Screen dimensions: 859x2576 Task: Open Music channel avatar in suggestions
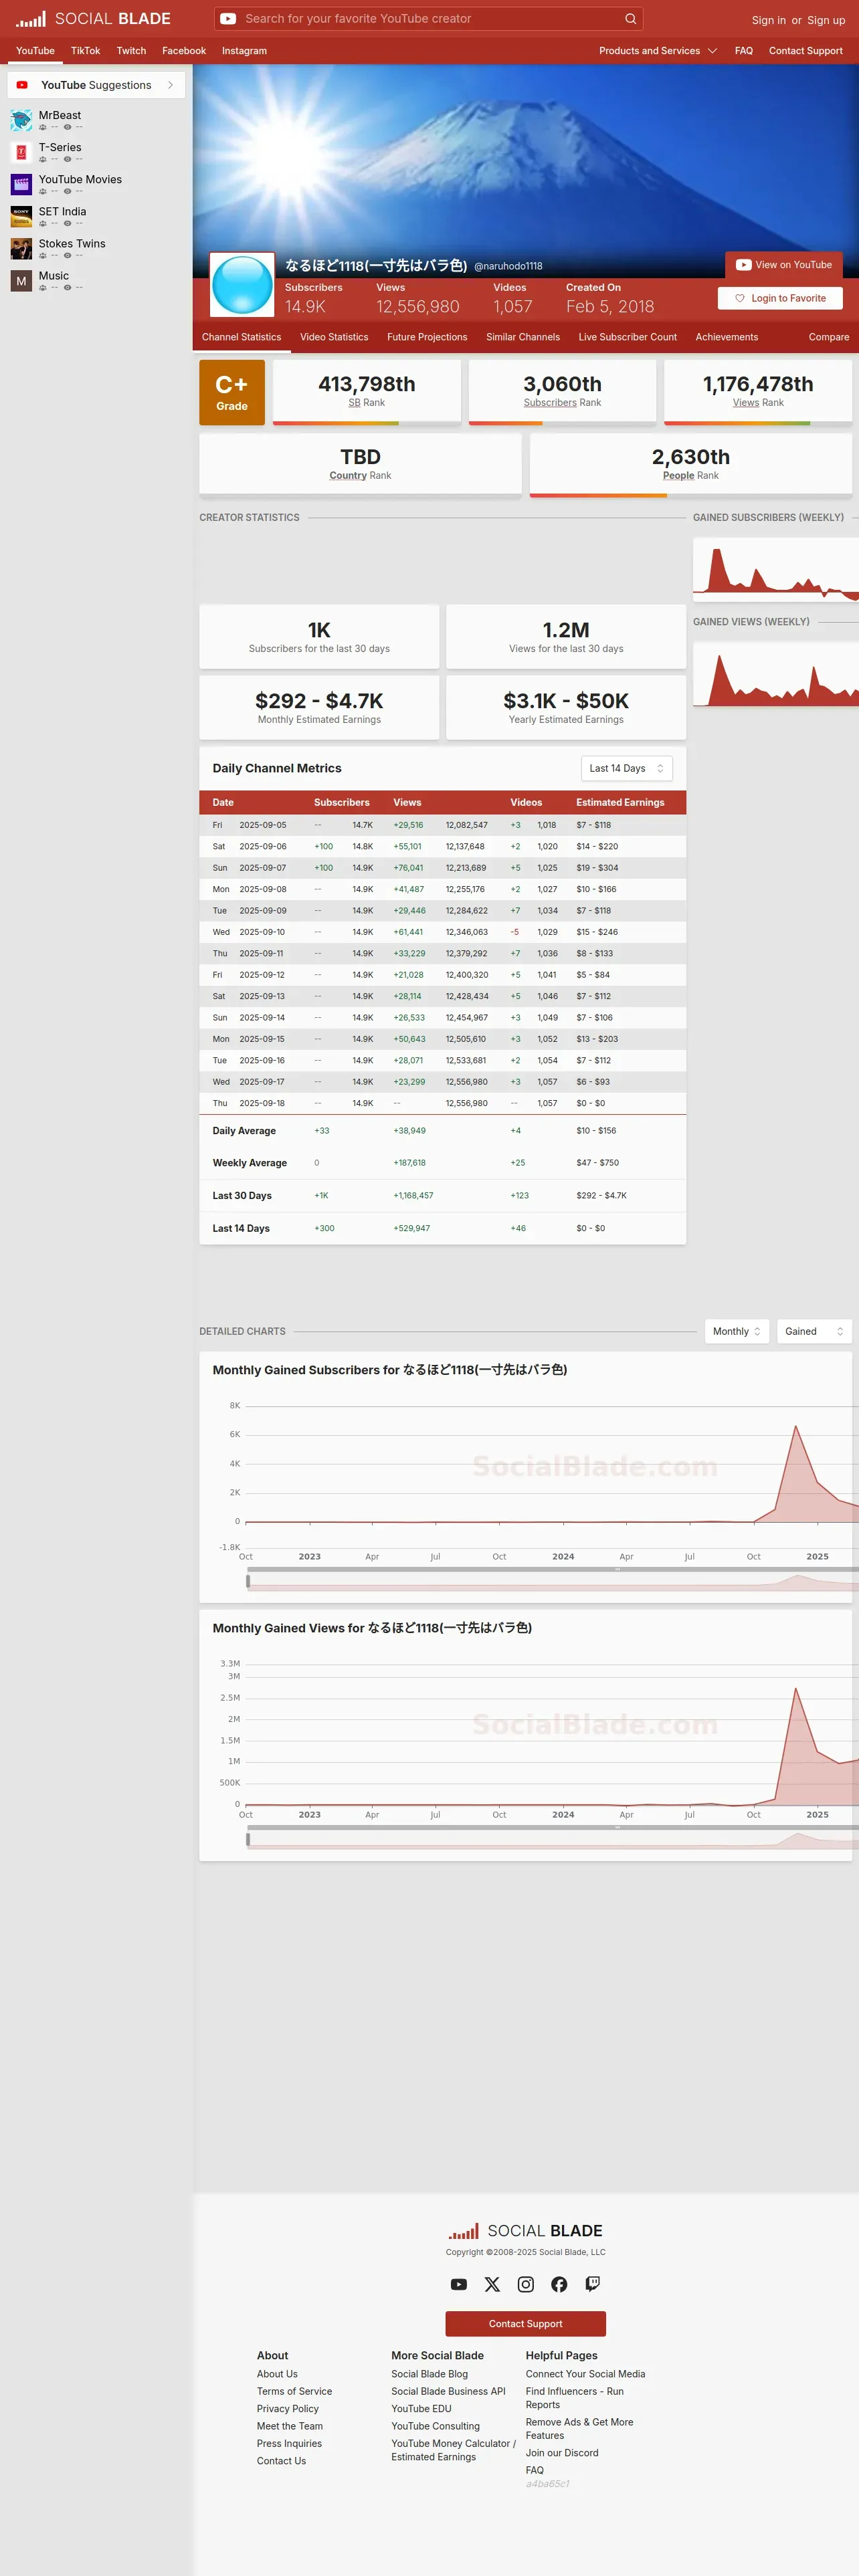[x=21, y=281]
